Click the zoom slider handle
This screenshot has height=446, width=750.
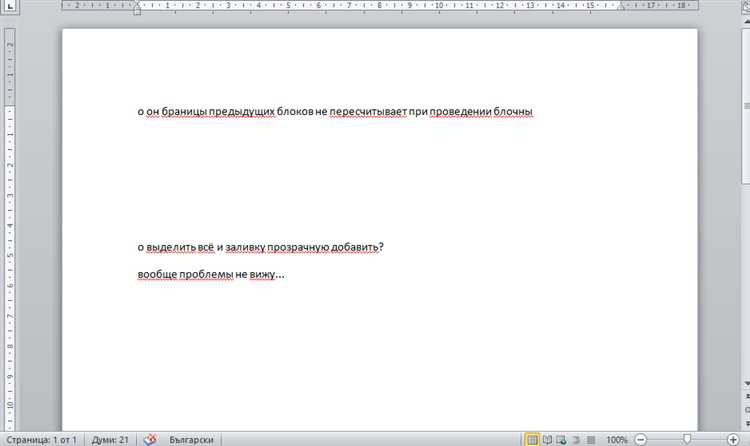point(687,439)
